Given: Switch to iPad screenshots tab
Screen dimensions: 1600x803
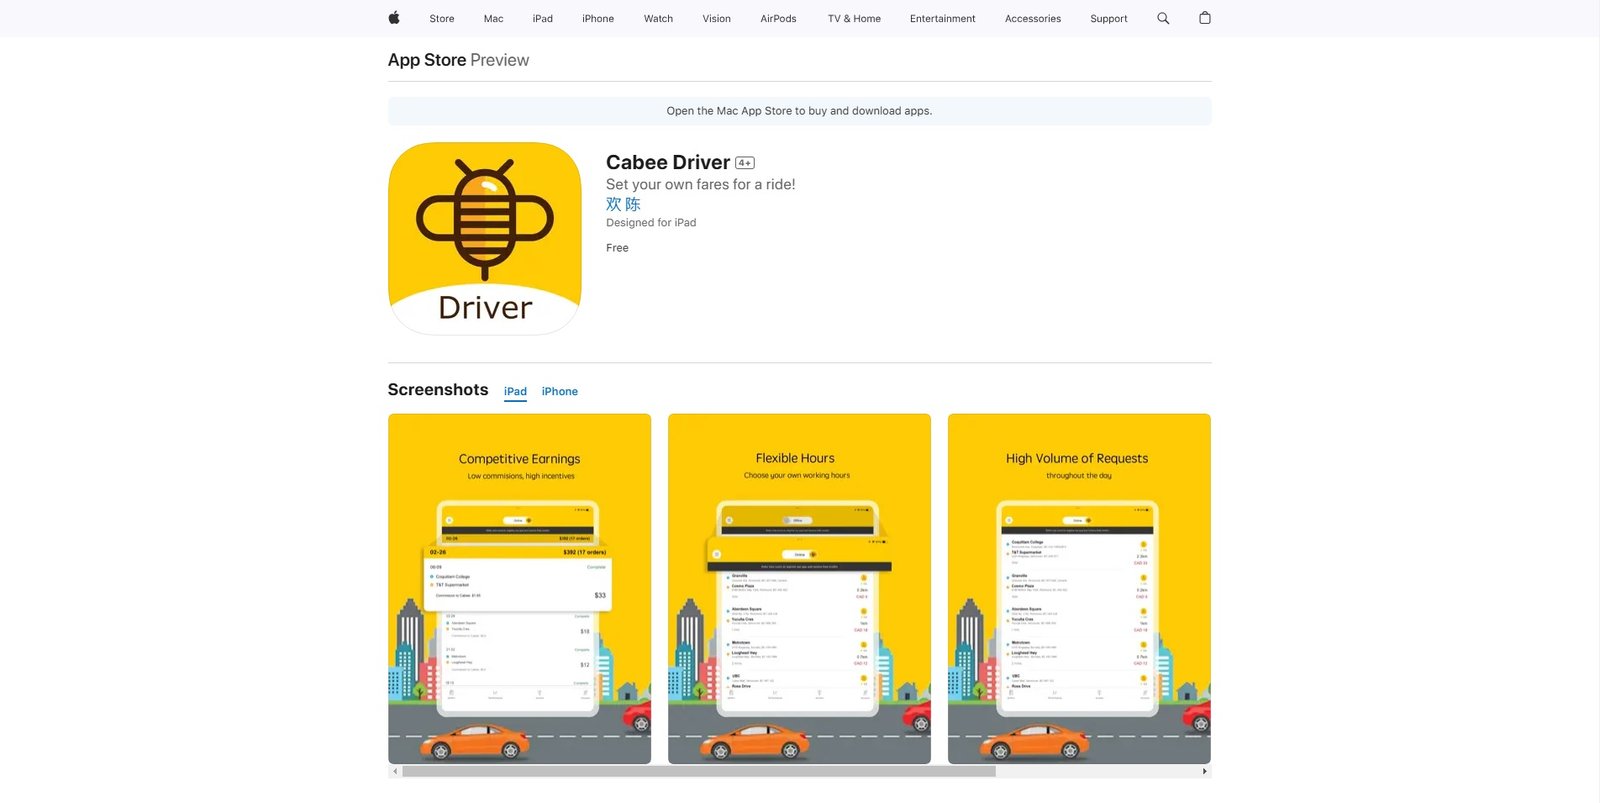Looking at the screenshot, I should coord(515,392).
